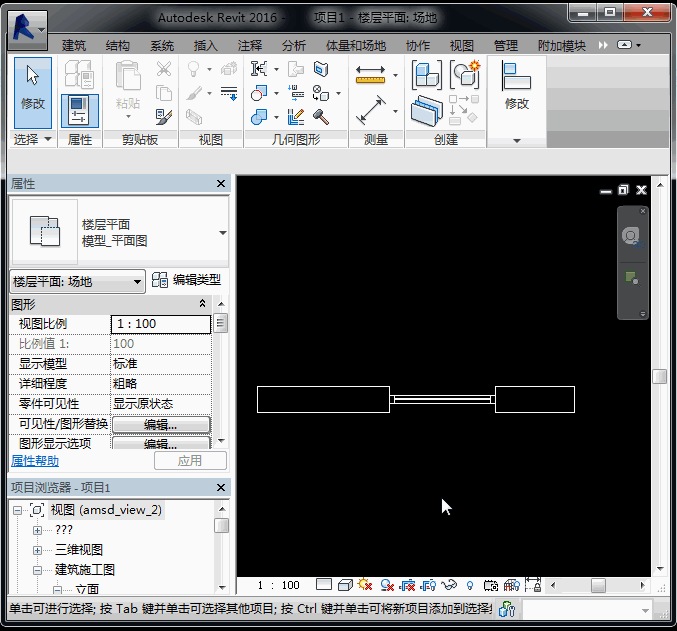Open the type selector dropdown for 楼层平面
677x631 pixels.
222,232
